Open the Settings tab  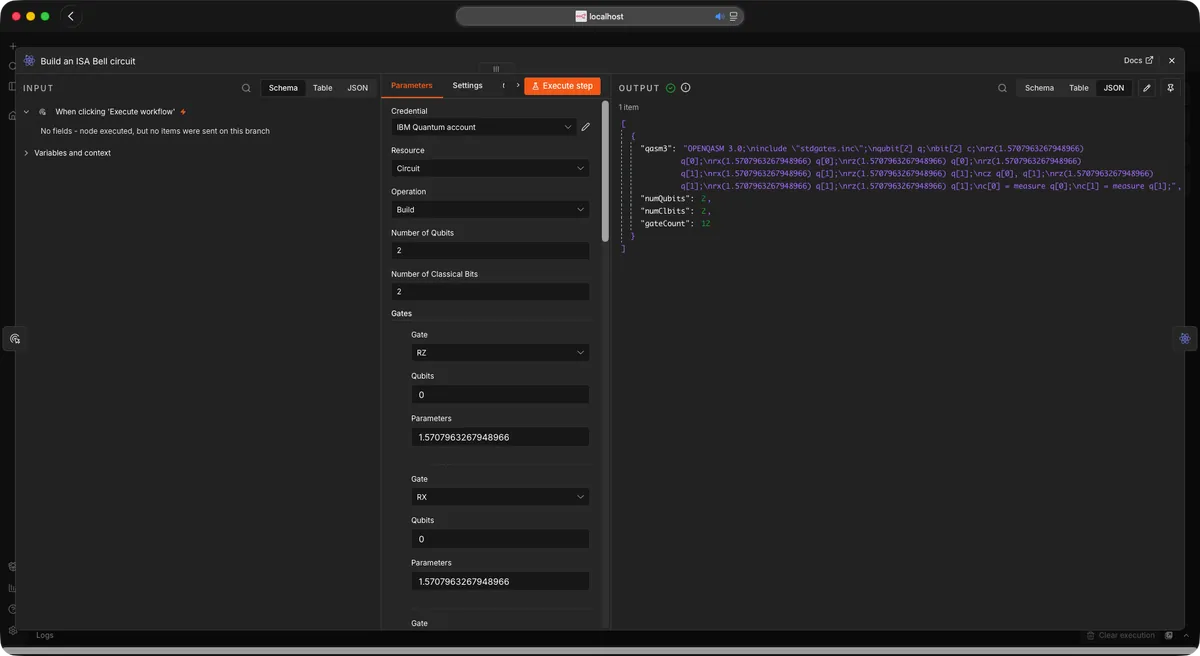[x=467, y=86]
